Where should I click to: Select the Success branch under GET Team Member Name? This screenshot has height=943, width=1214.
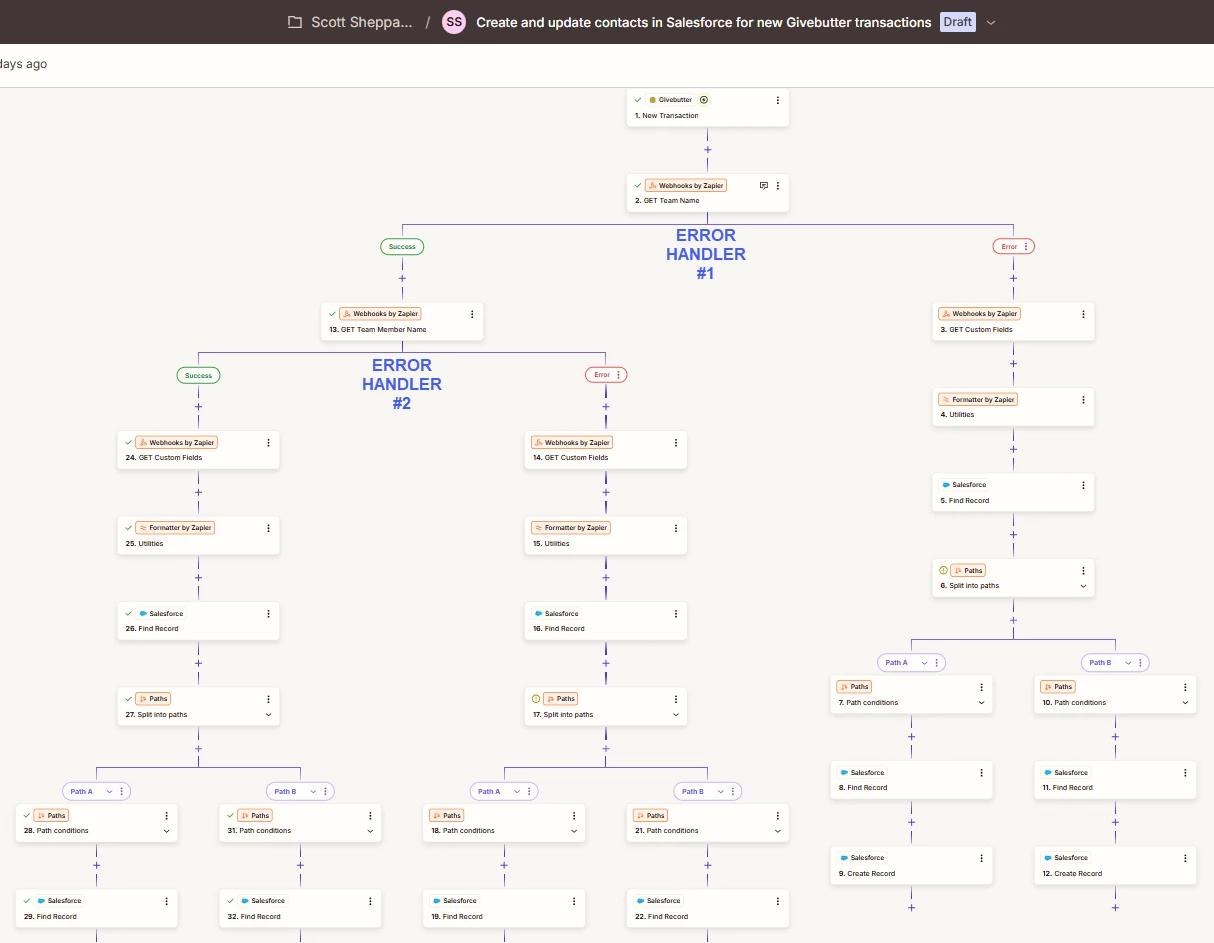click(x=198, y=375)
